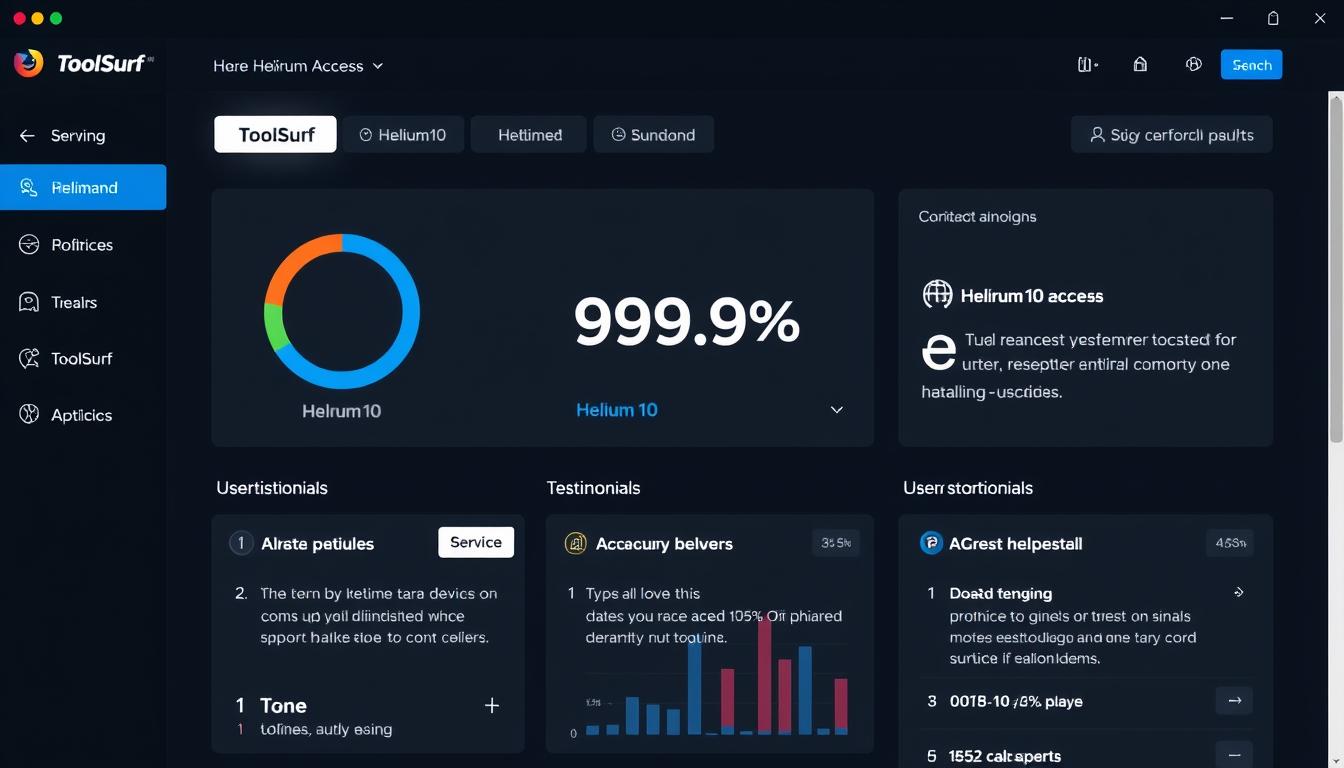Click the Stgy cerforcli paults button

click(x=1171, y=135)
